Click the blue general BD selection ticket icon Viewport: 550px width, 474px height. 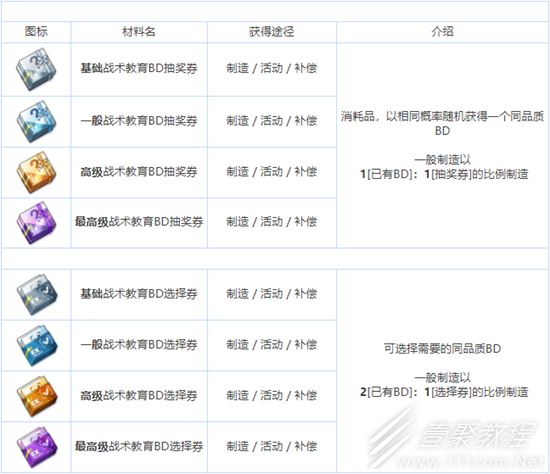pos(37,345)
